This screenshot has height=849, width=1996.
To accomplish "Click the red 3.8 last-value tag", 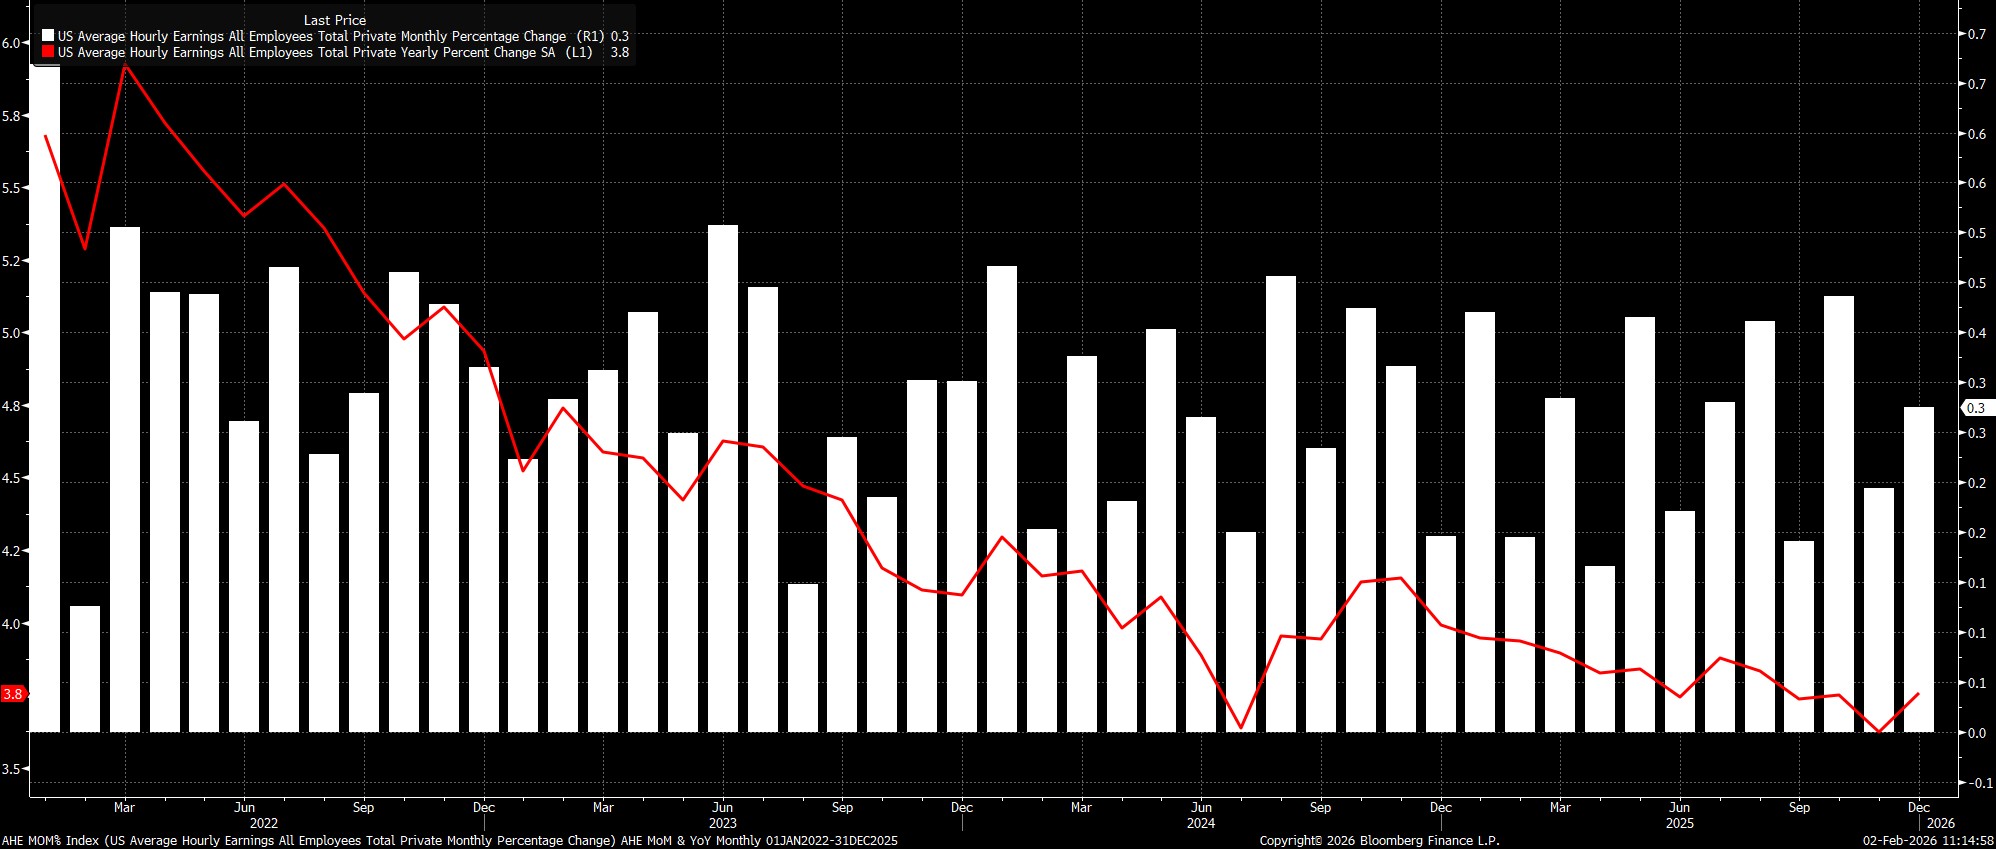I will click(13, 694).
